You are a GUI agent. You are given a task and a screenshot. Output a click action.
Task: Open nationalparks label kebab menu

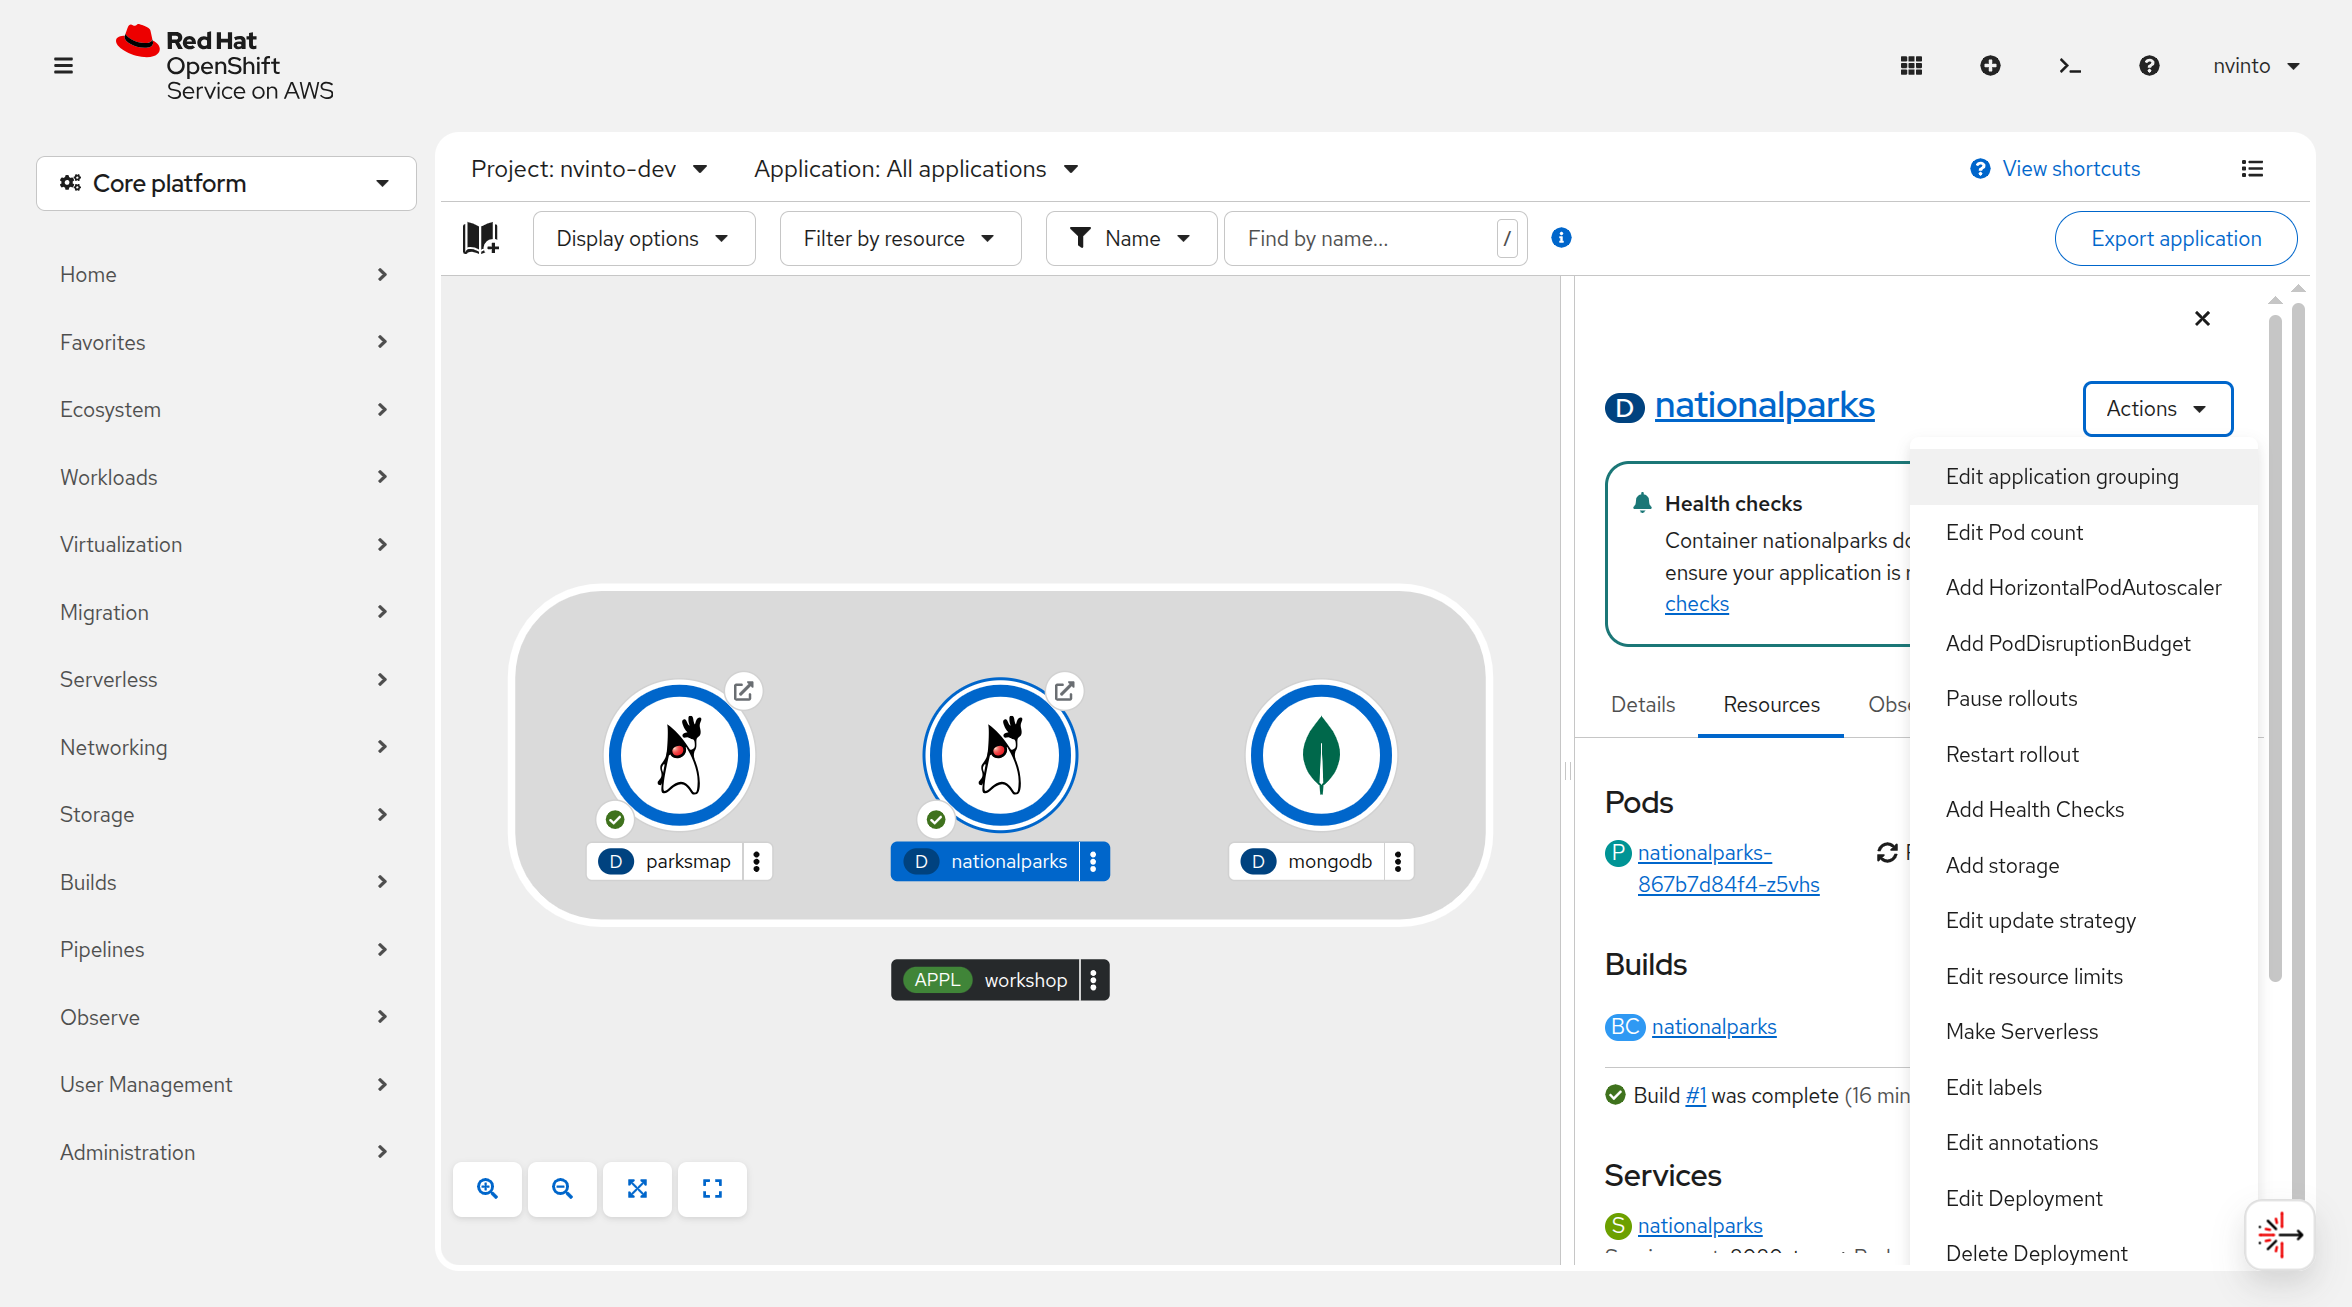[1094, 861]
